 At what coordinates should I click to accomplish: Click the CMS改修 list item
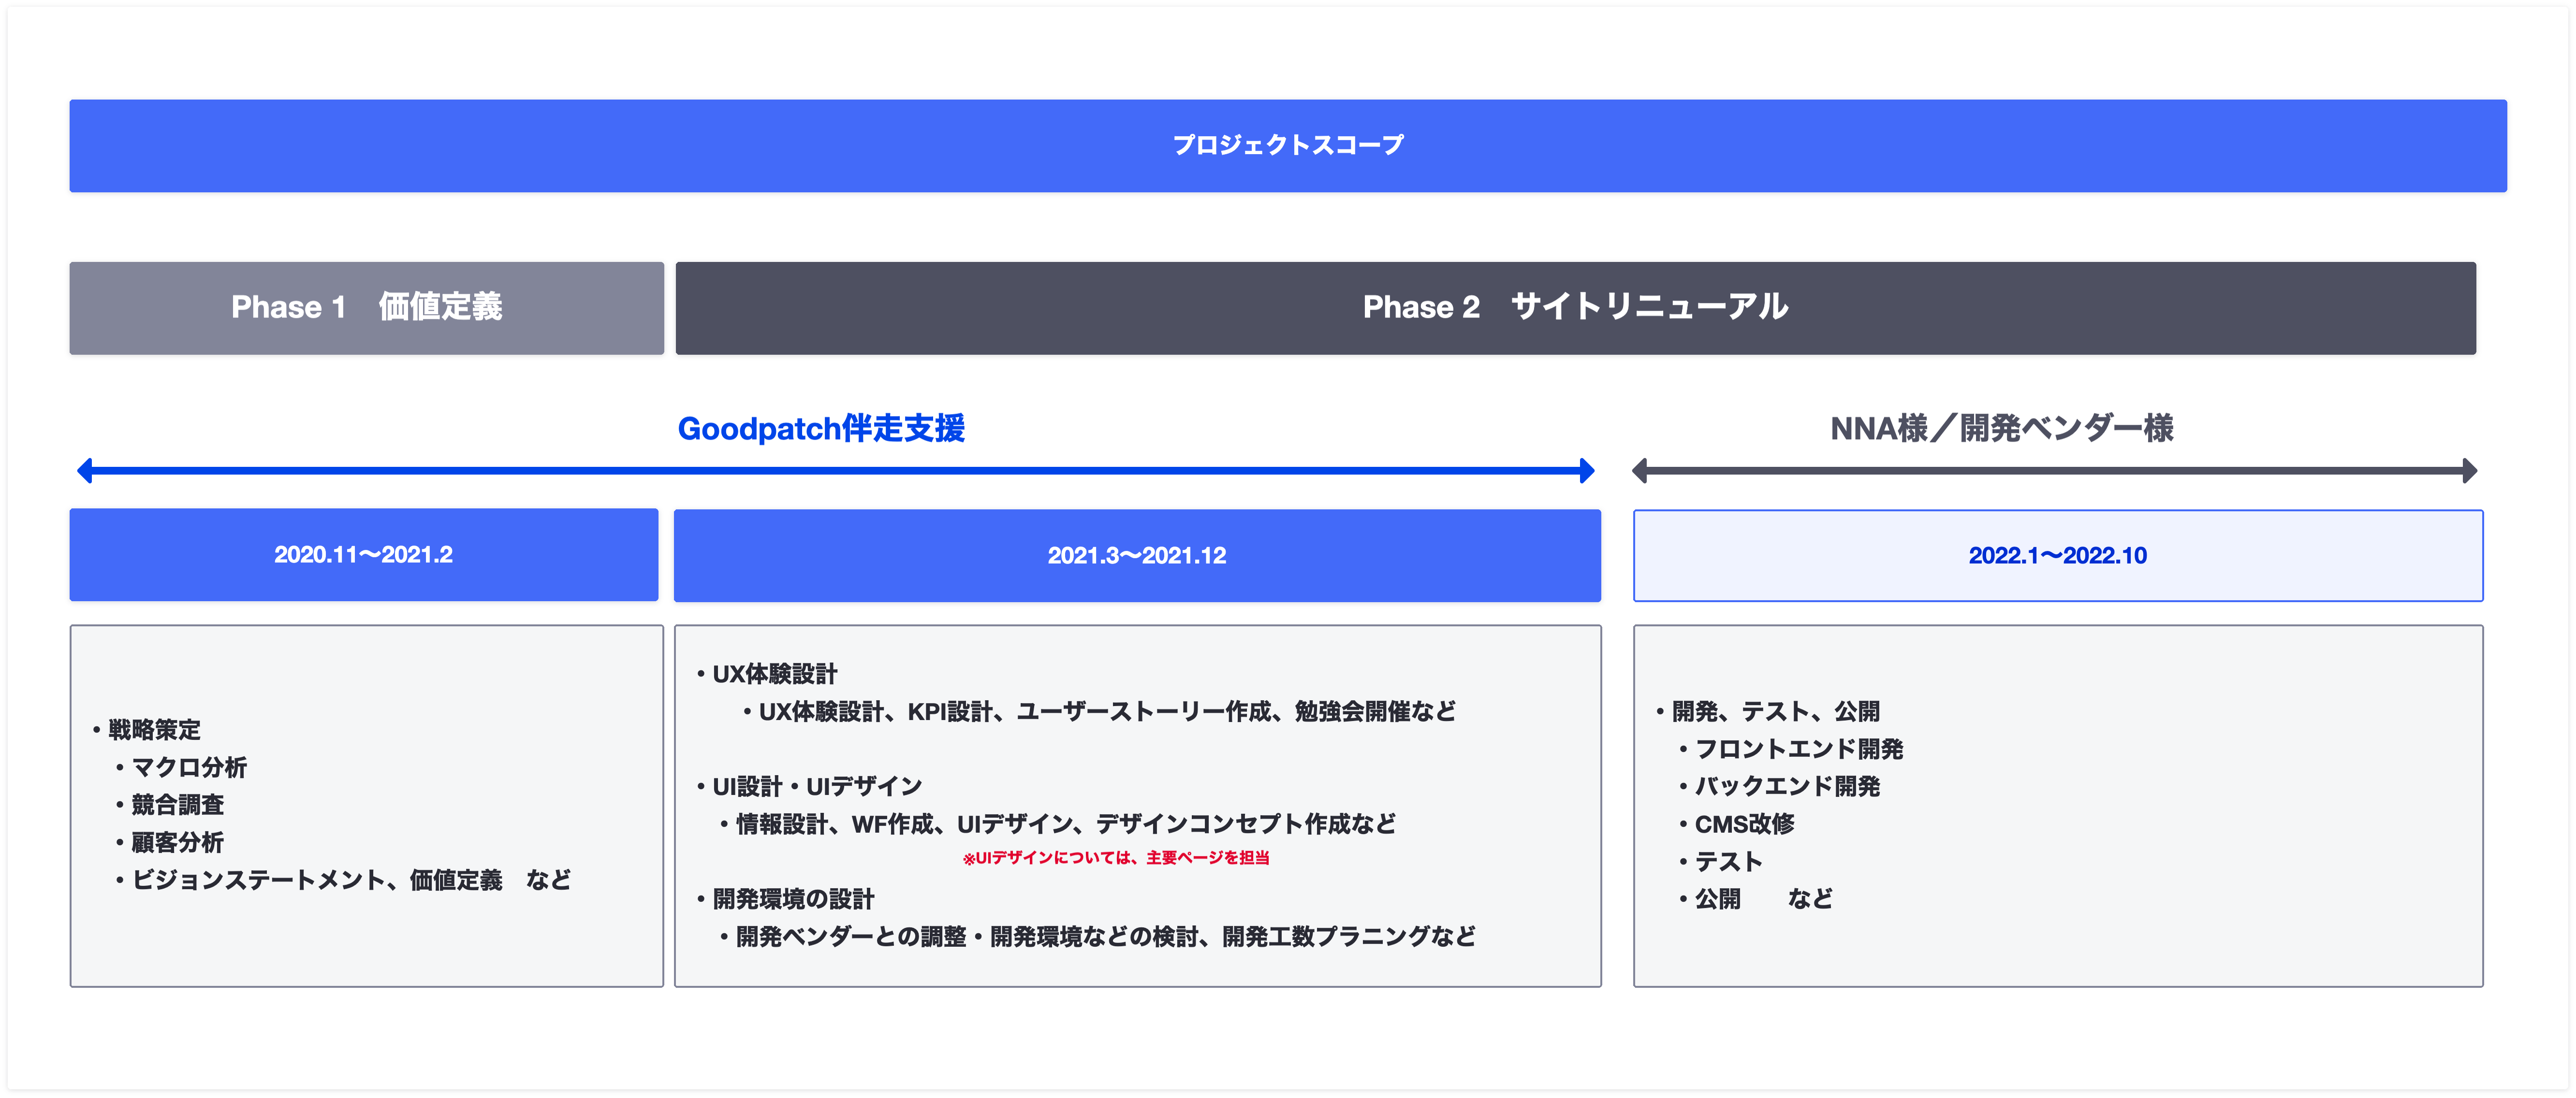(x=1744, y=824)
